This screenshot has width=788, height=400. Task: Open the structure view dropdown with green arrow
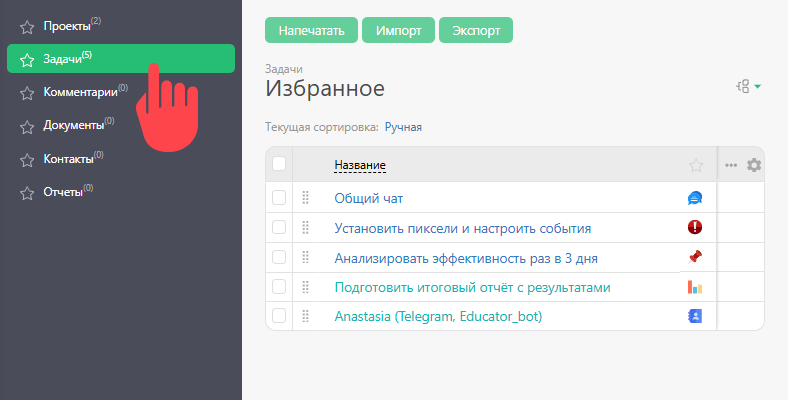749,86
